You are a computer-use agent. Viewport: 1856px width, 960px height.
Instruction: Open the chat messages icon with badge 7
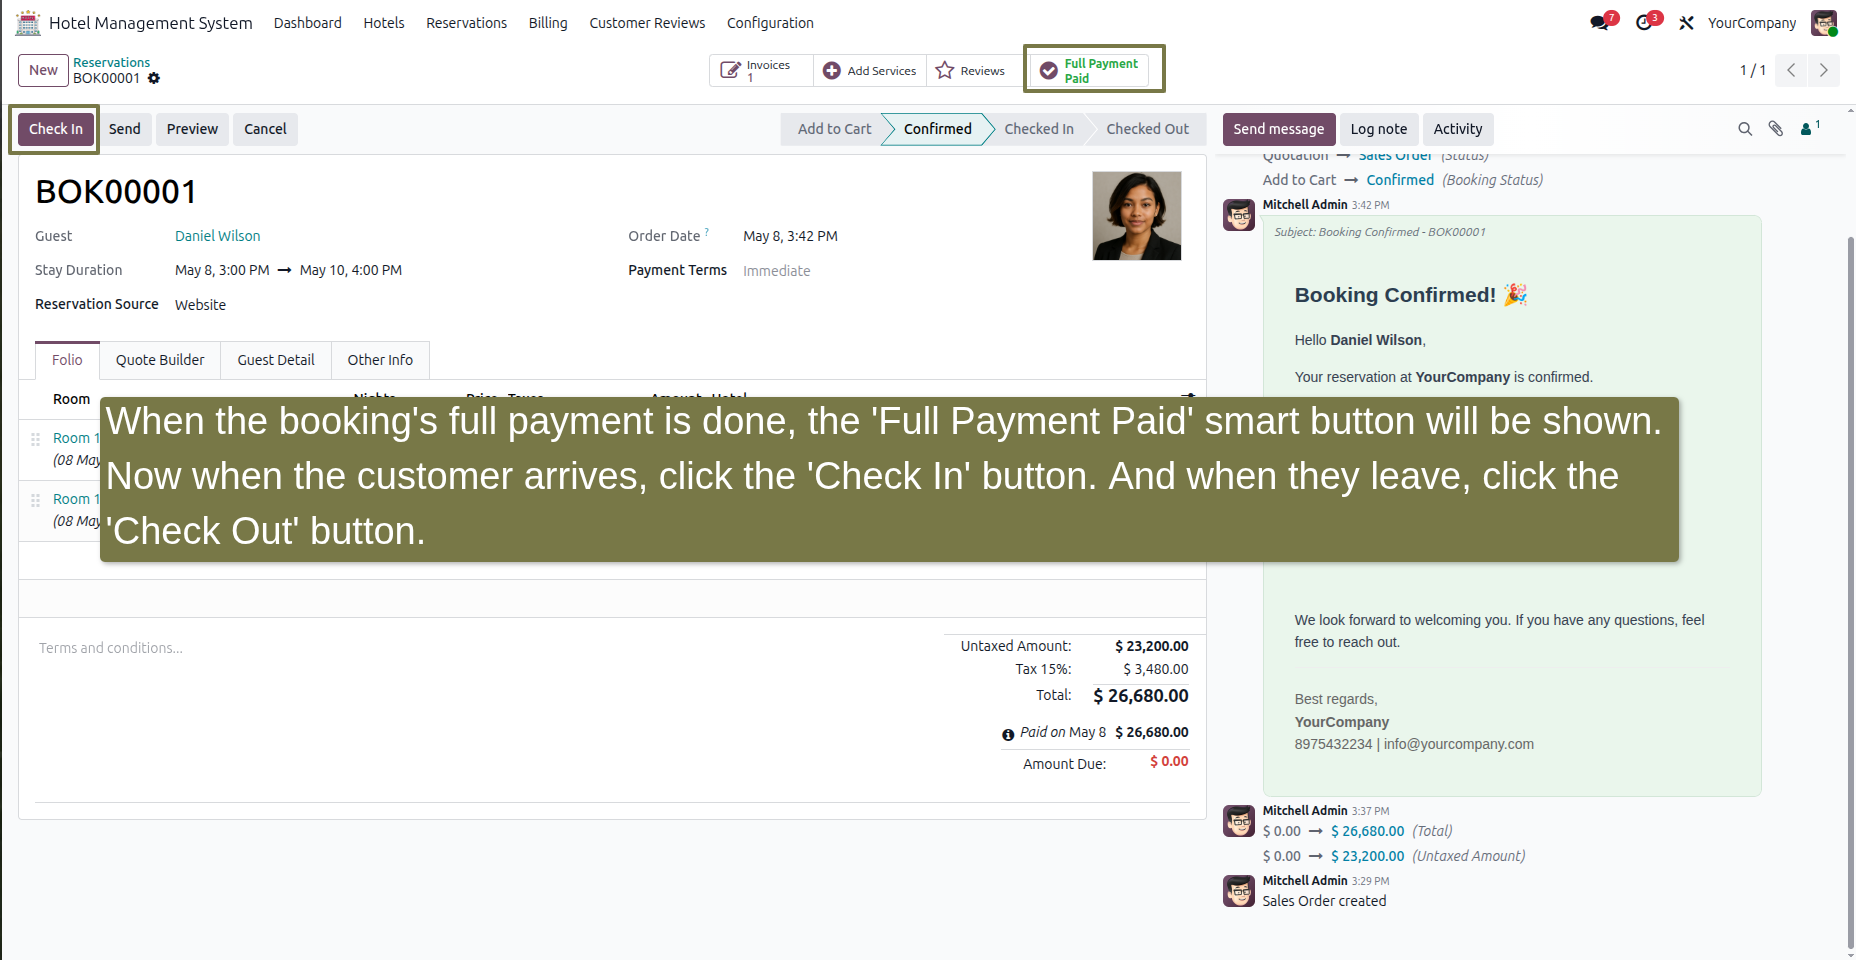click(x=1600, y=22)
